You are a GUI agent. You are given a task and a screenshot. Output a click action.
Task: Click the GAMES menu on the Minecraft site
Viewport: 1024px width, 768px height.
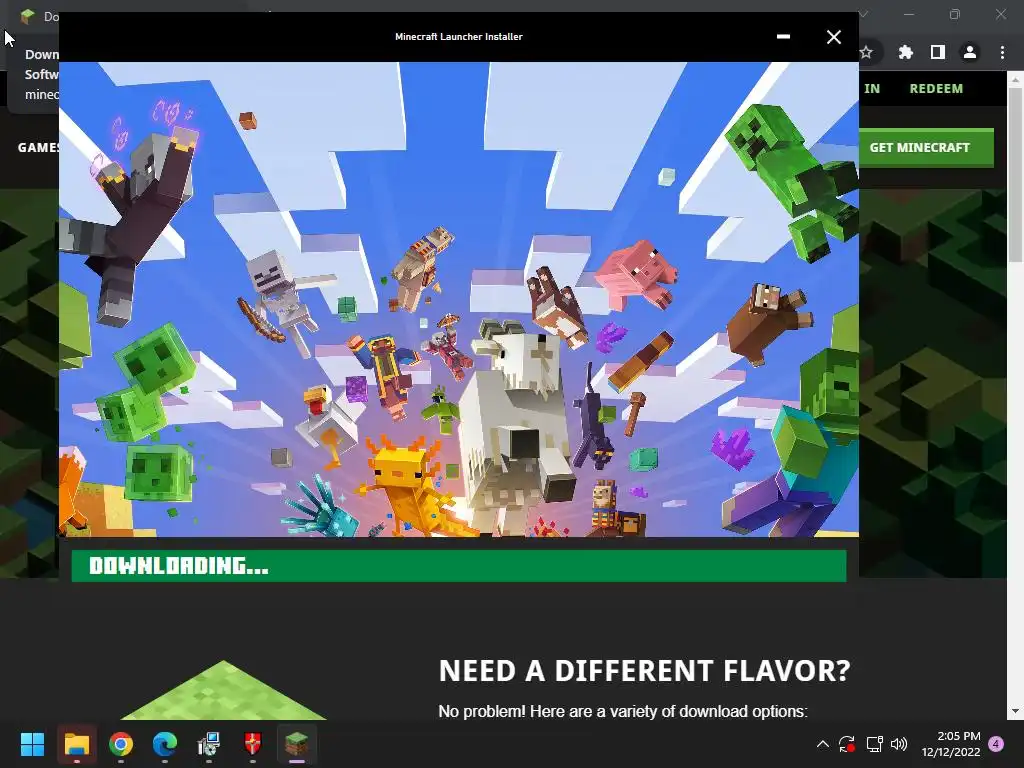[x=39, y=148]
